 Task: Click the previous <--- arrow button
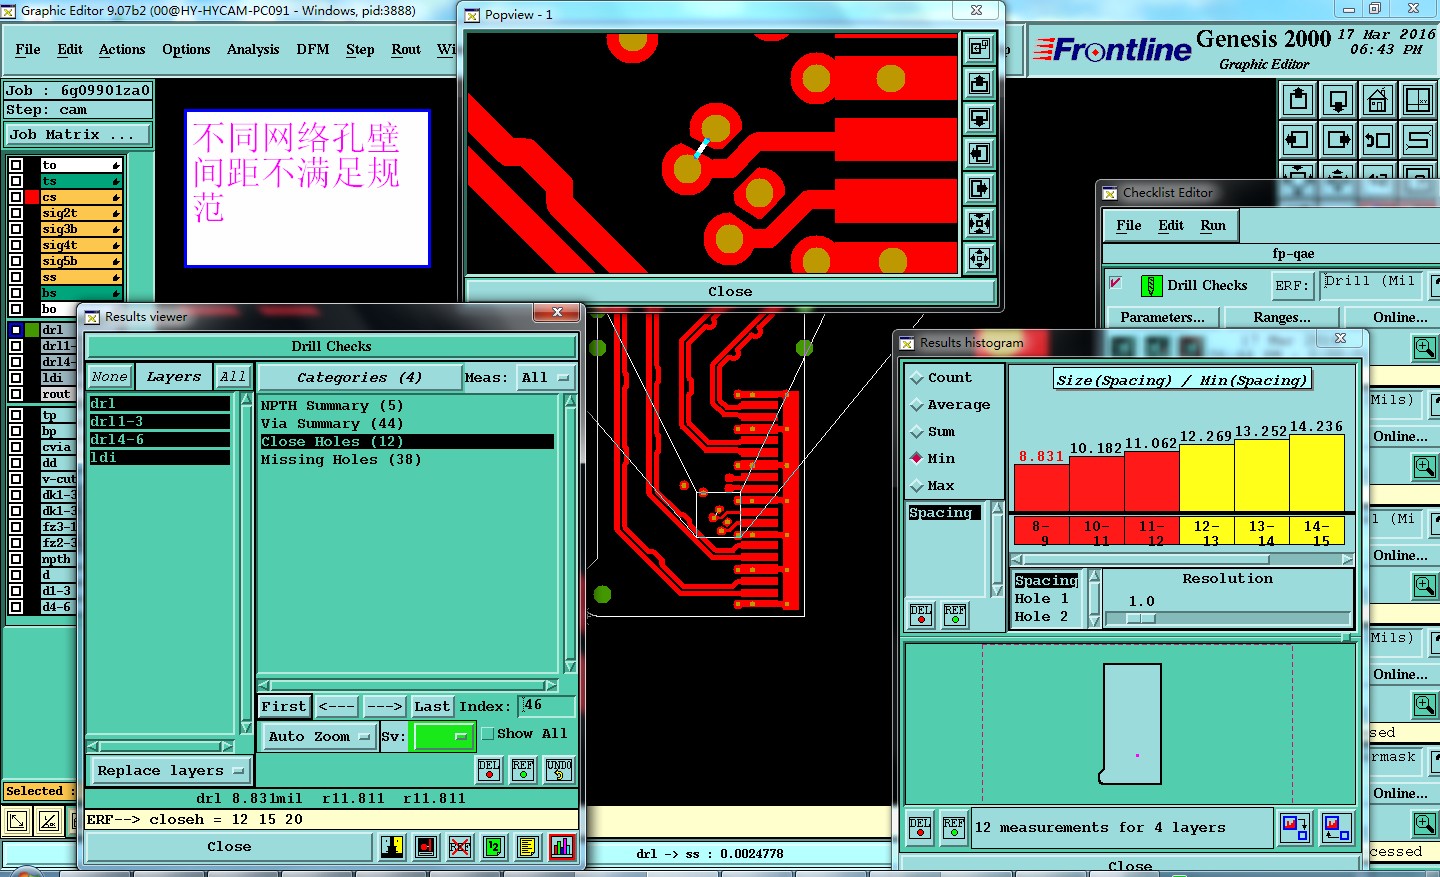coord(337,707)
